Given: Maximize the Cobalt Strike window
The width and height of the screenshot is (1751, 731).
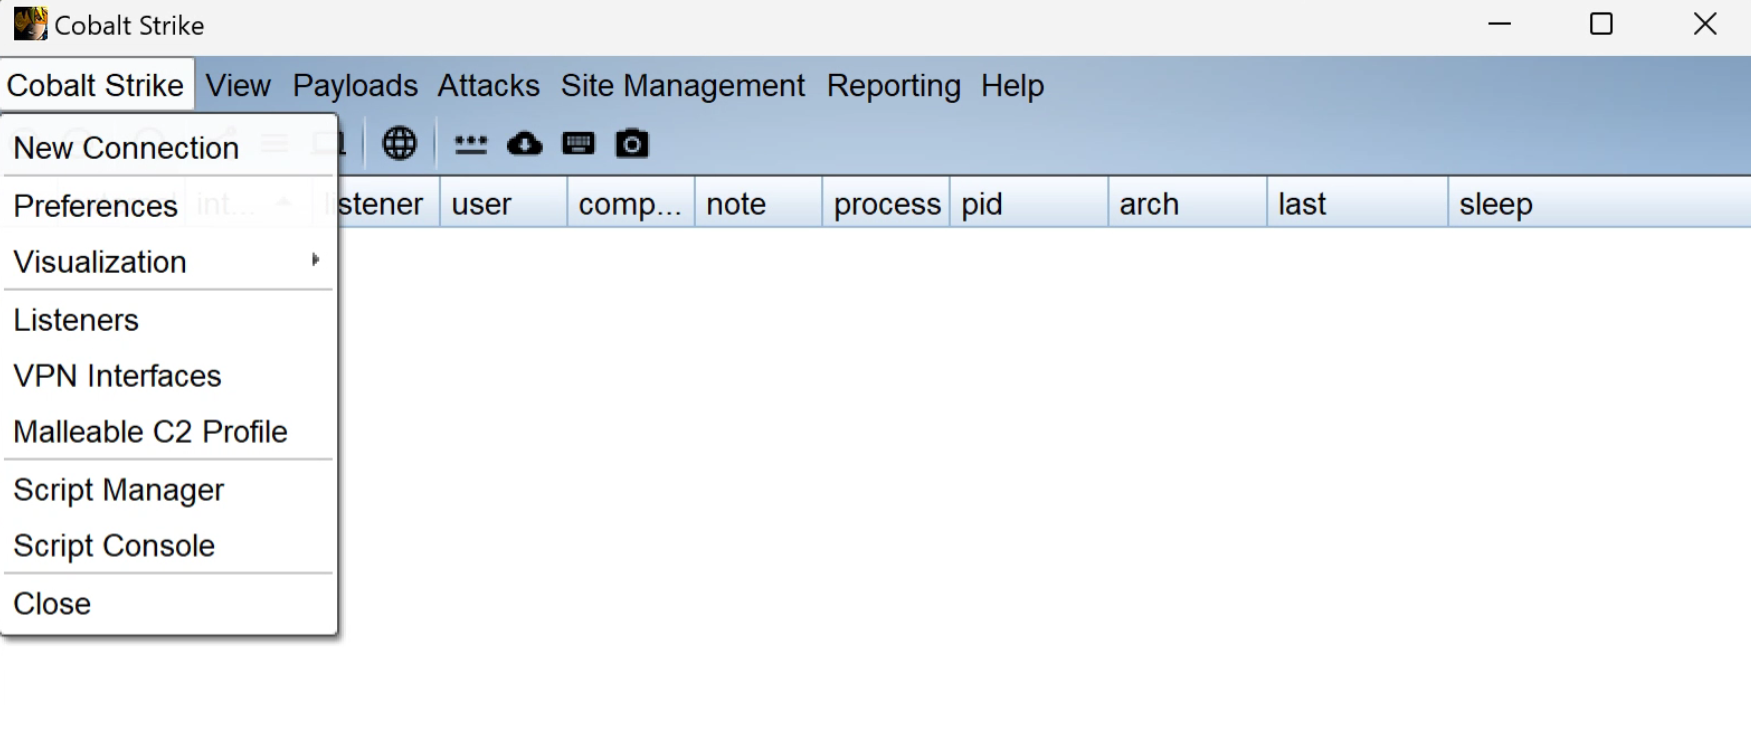Looking at the screenshot, I should [x=1601, y=24].
